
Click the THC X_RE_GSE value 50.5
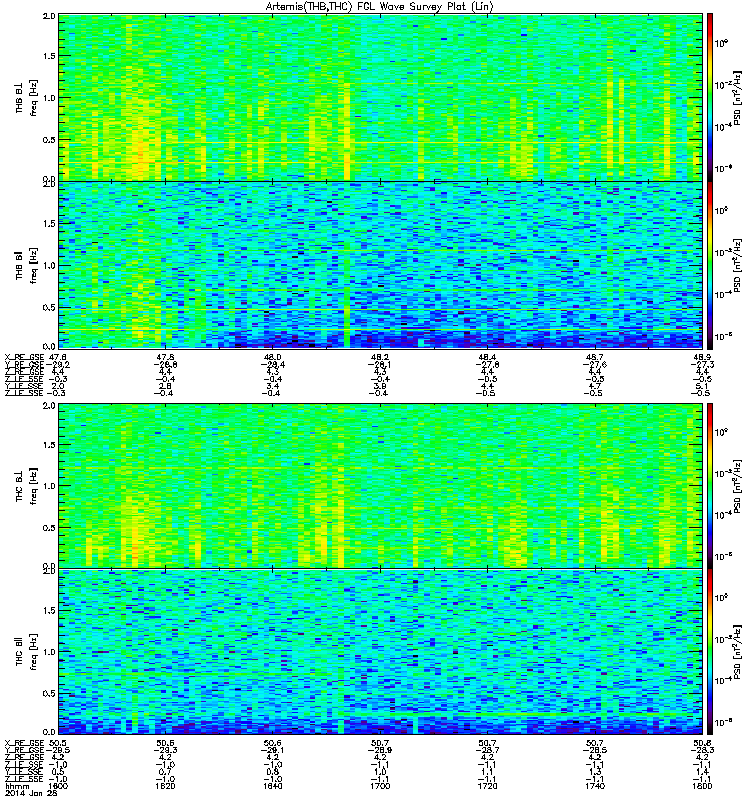tap(58, 743)
